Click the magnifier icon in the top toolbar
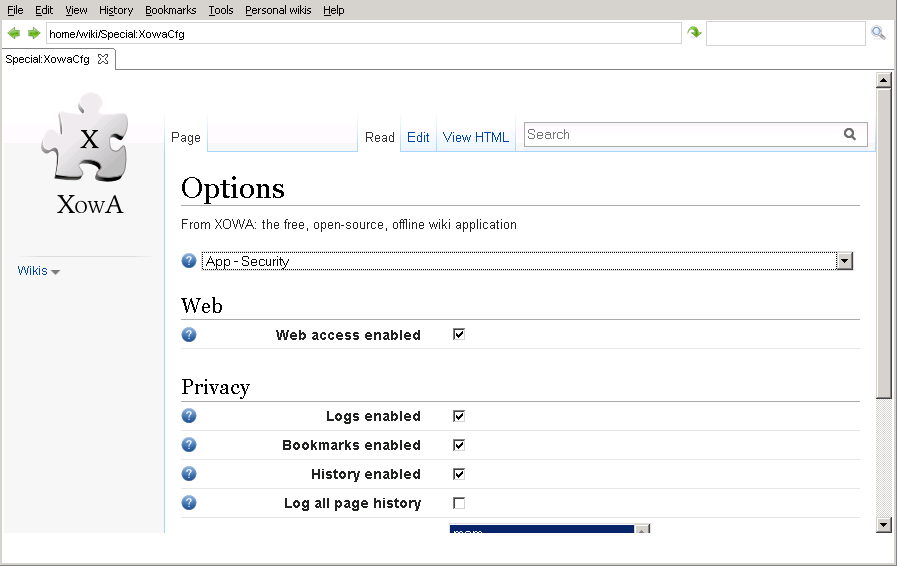 click(x=878, y=33)
